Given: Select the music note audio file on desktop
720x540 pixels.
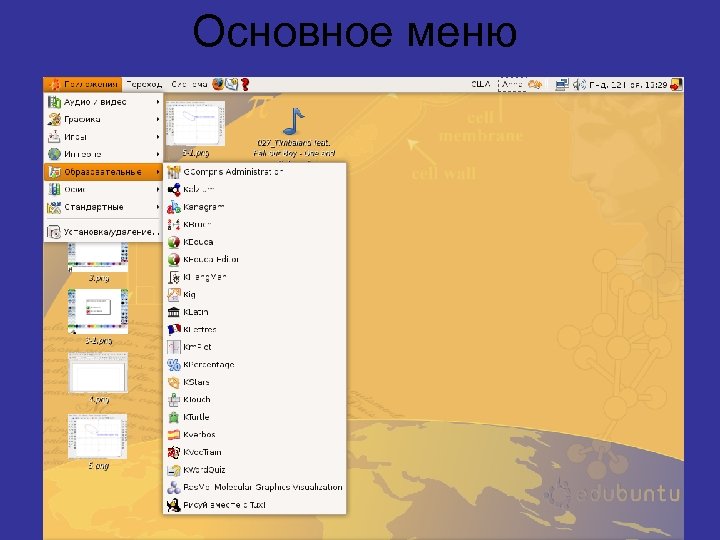Looking at the screenshot, I should 294,121.
